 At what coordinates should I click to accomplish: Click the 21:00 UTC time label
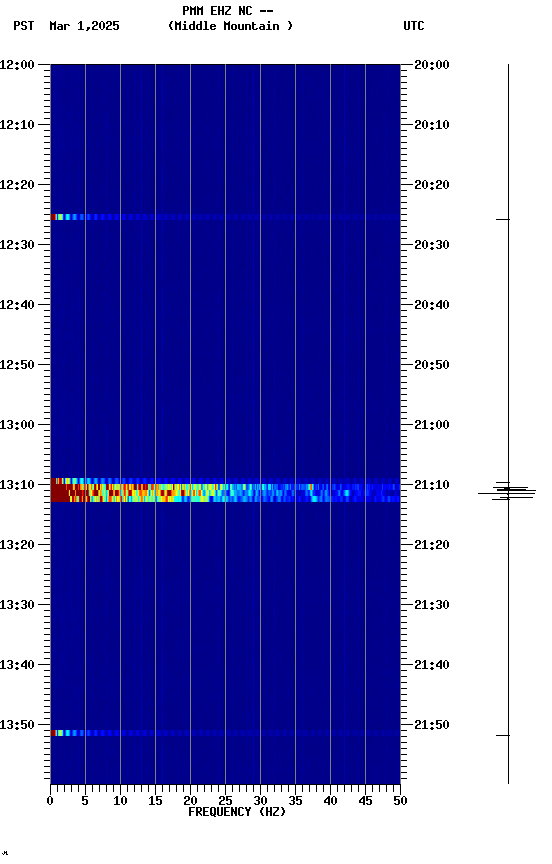432,425
